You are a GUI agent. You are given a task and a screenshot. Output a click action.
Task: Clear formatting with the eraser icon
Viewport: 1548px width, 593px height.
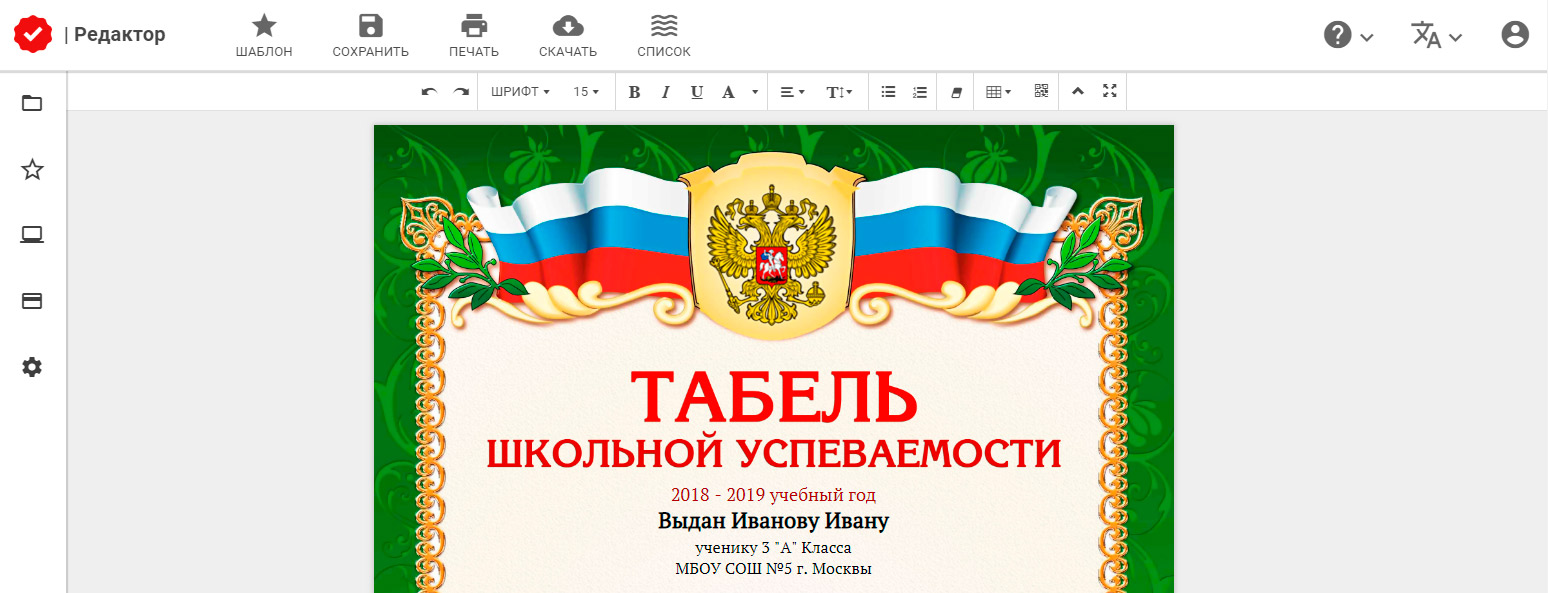coord(955,91)
